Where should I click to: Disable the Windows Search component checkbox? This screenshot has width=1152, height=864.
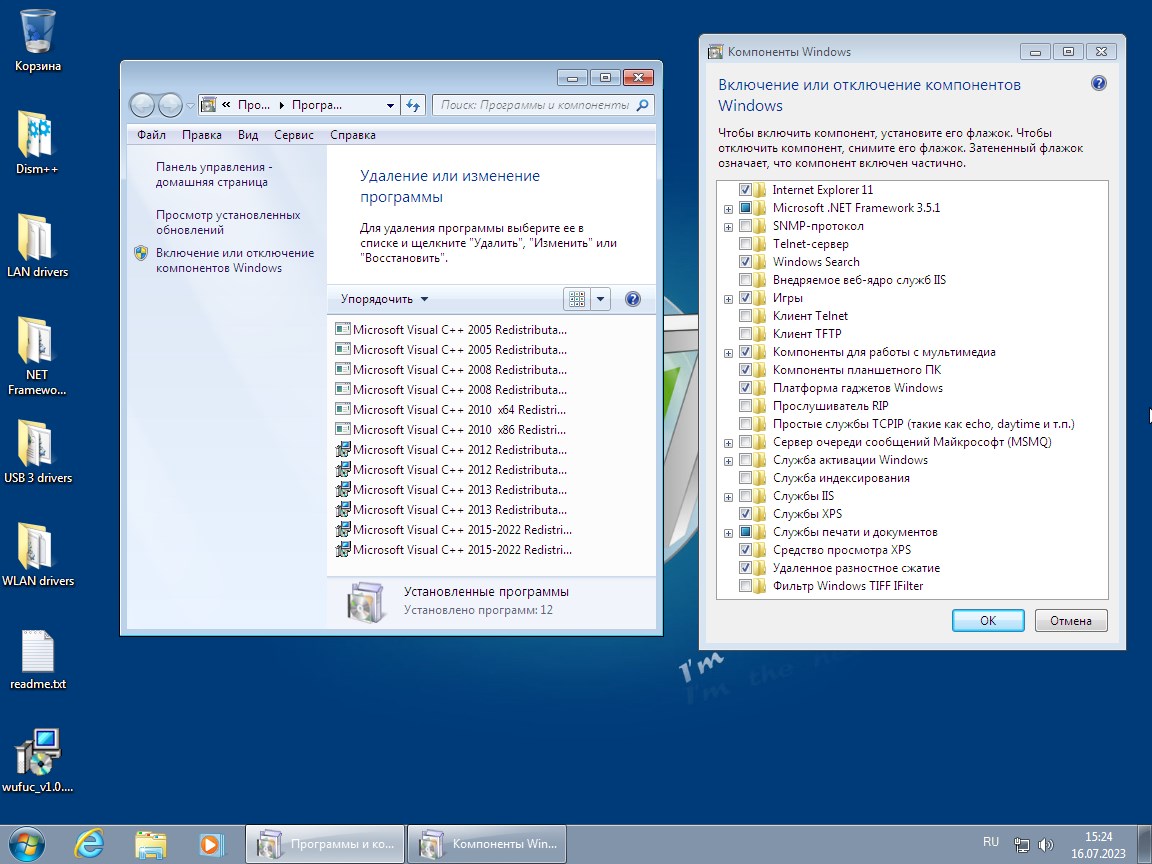pos(746,261)
